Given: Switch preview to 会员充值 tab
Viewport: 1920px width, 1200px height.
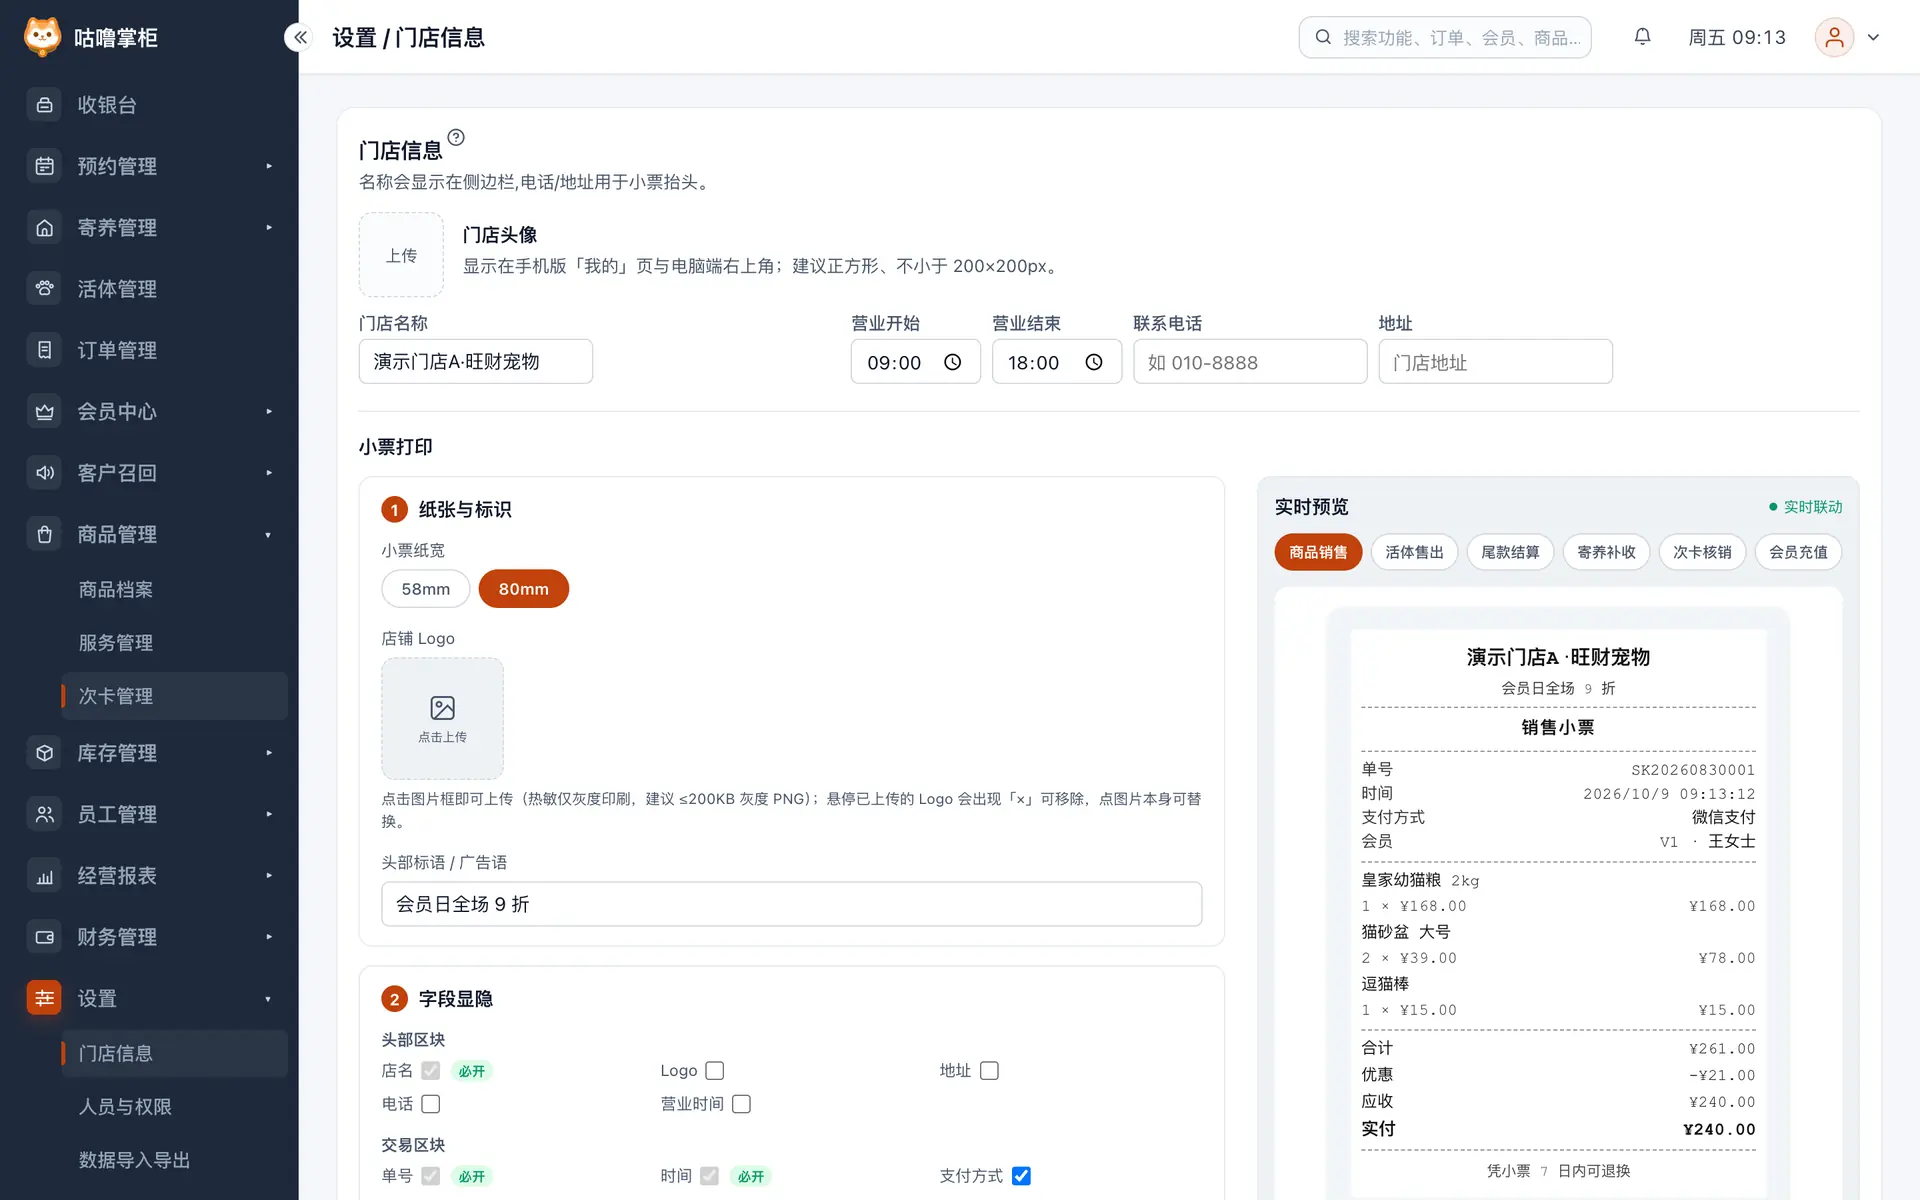Looking at the screenshot, I should [1798, 552].
